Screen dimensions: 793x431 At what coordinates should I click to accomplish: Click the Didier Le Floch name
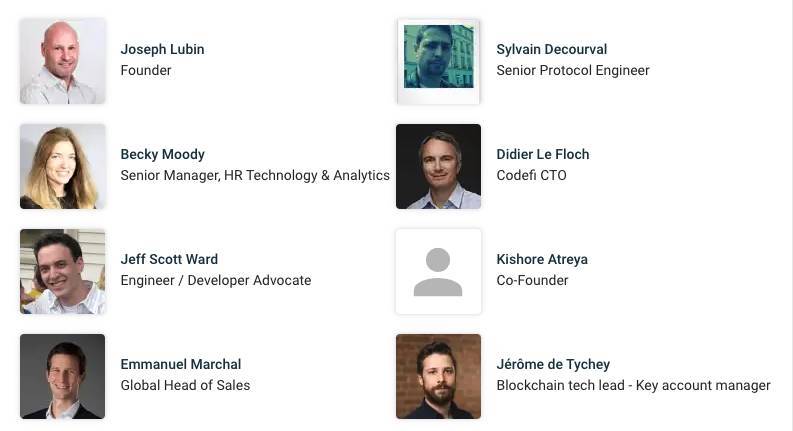[x=543, y=154]
